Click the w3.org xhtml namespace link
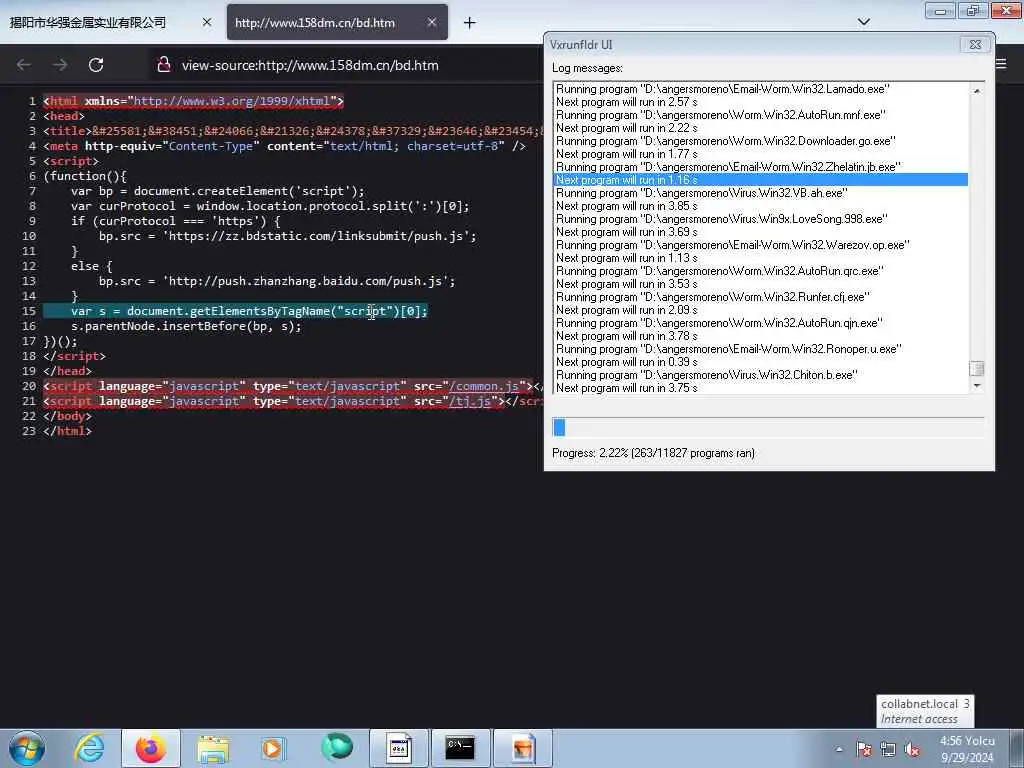1024x768 pixels. coord(232,101)
